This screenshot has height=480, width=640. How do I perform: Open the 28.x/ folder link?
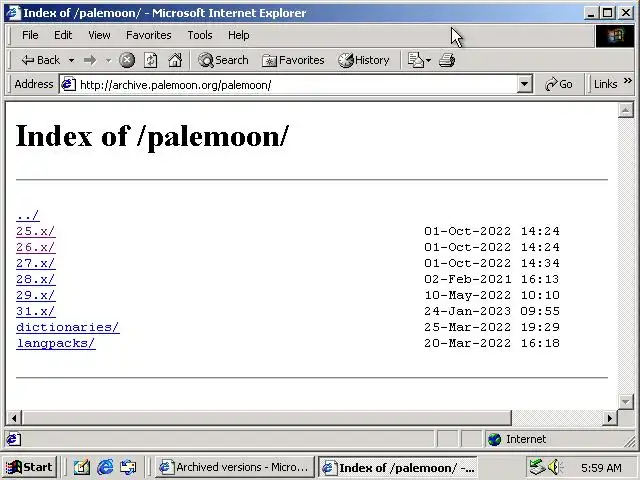36,279
